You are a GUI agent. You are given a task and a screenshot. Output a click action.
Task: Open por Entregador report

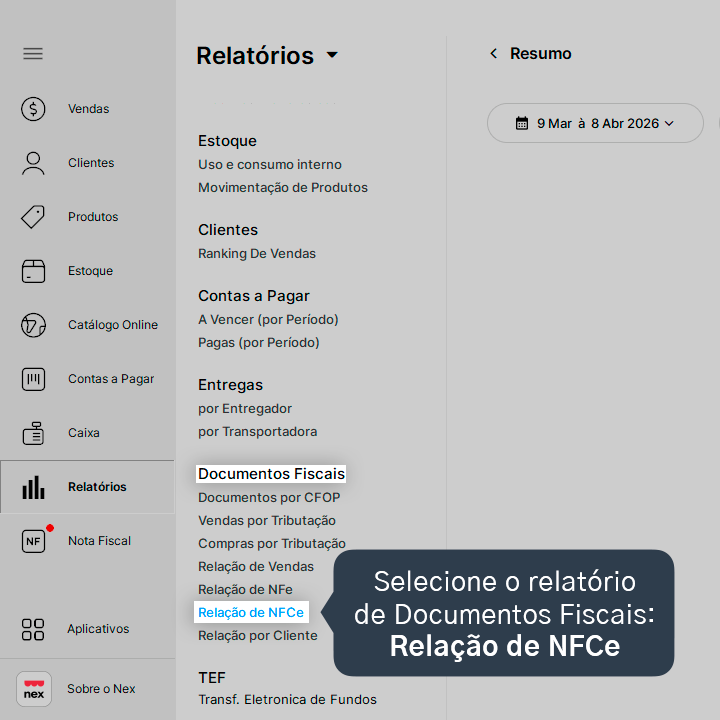tap(245, 409)
